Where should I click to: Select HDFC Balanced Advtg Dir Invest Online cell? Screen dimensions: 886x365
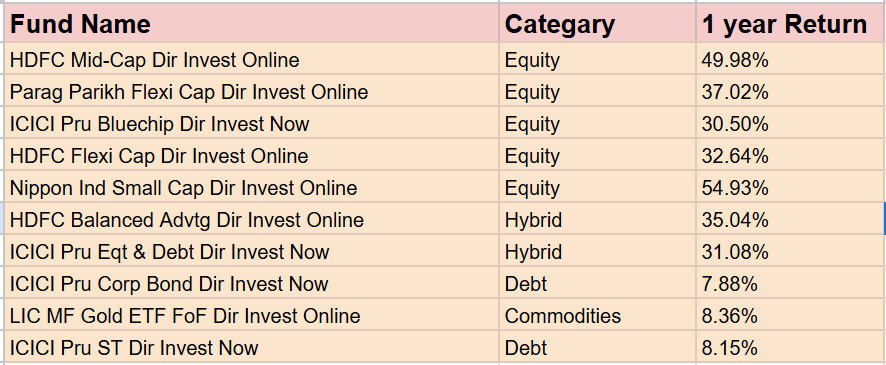click(251, 219)
